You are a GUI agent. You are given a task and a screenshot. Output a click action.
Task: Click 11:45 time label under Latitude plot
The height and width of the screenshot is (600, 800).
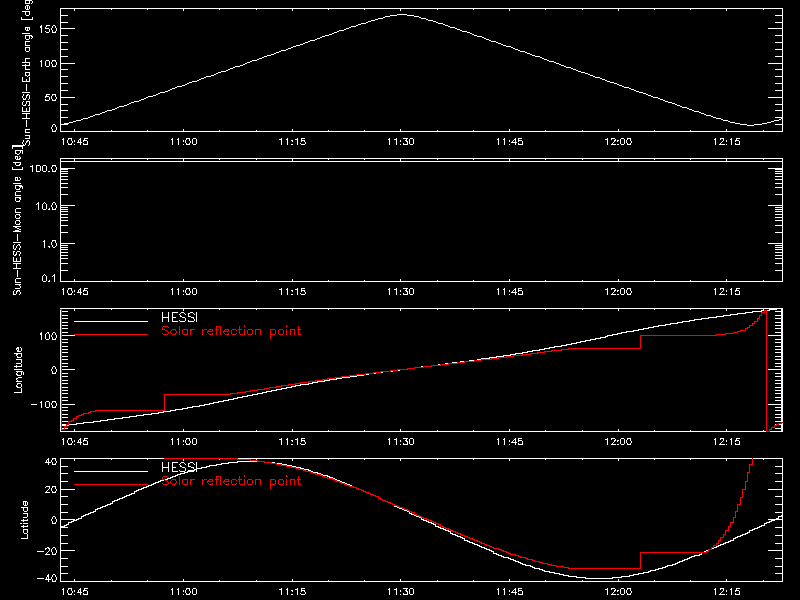509,592
